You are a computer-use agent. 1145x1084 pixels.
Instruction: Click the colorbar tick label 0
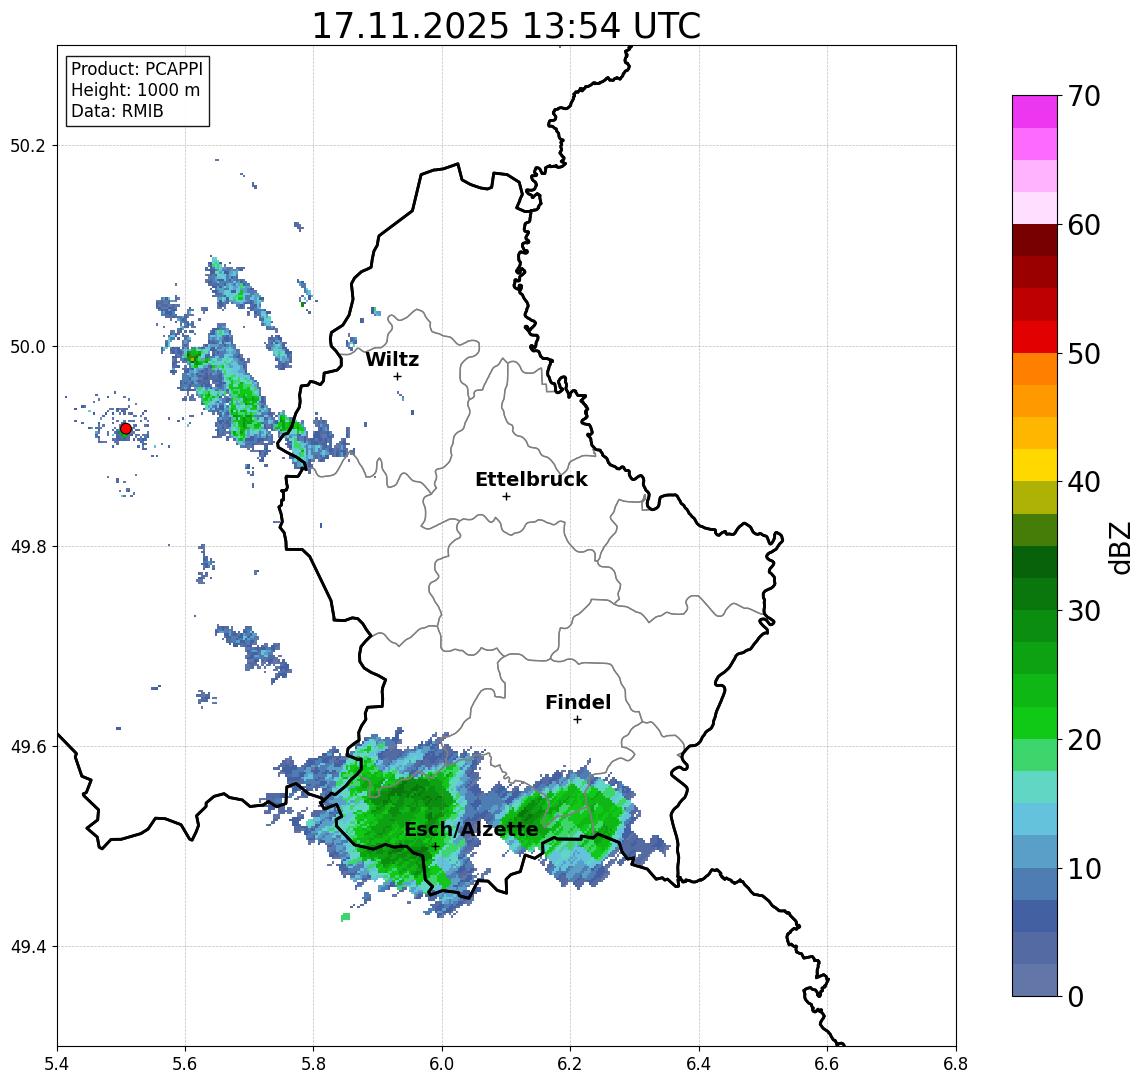(1076, 996)
